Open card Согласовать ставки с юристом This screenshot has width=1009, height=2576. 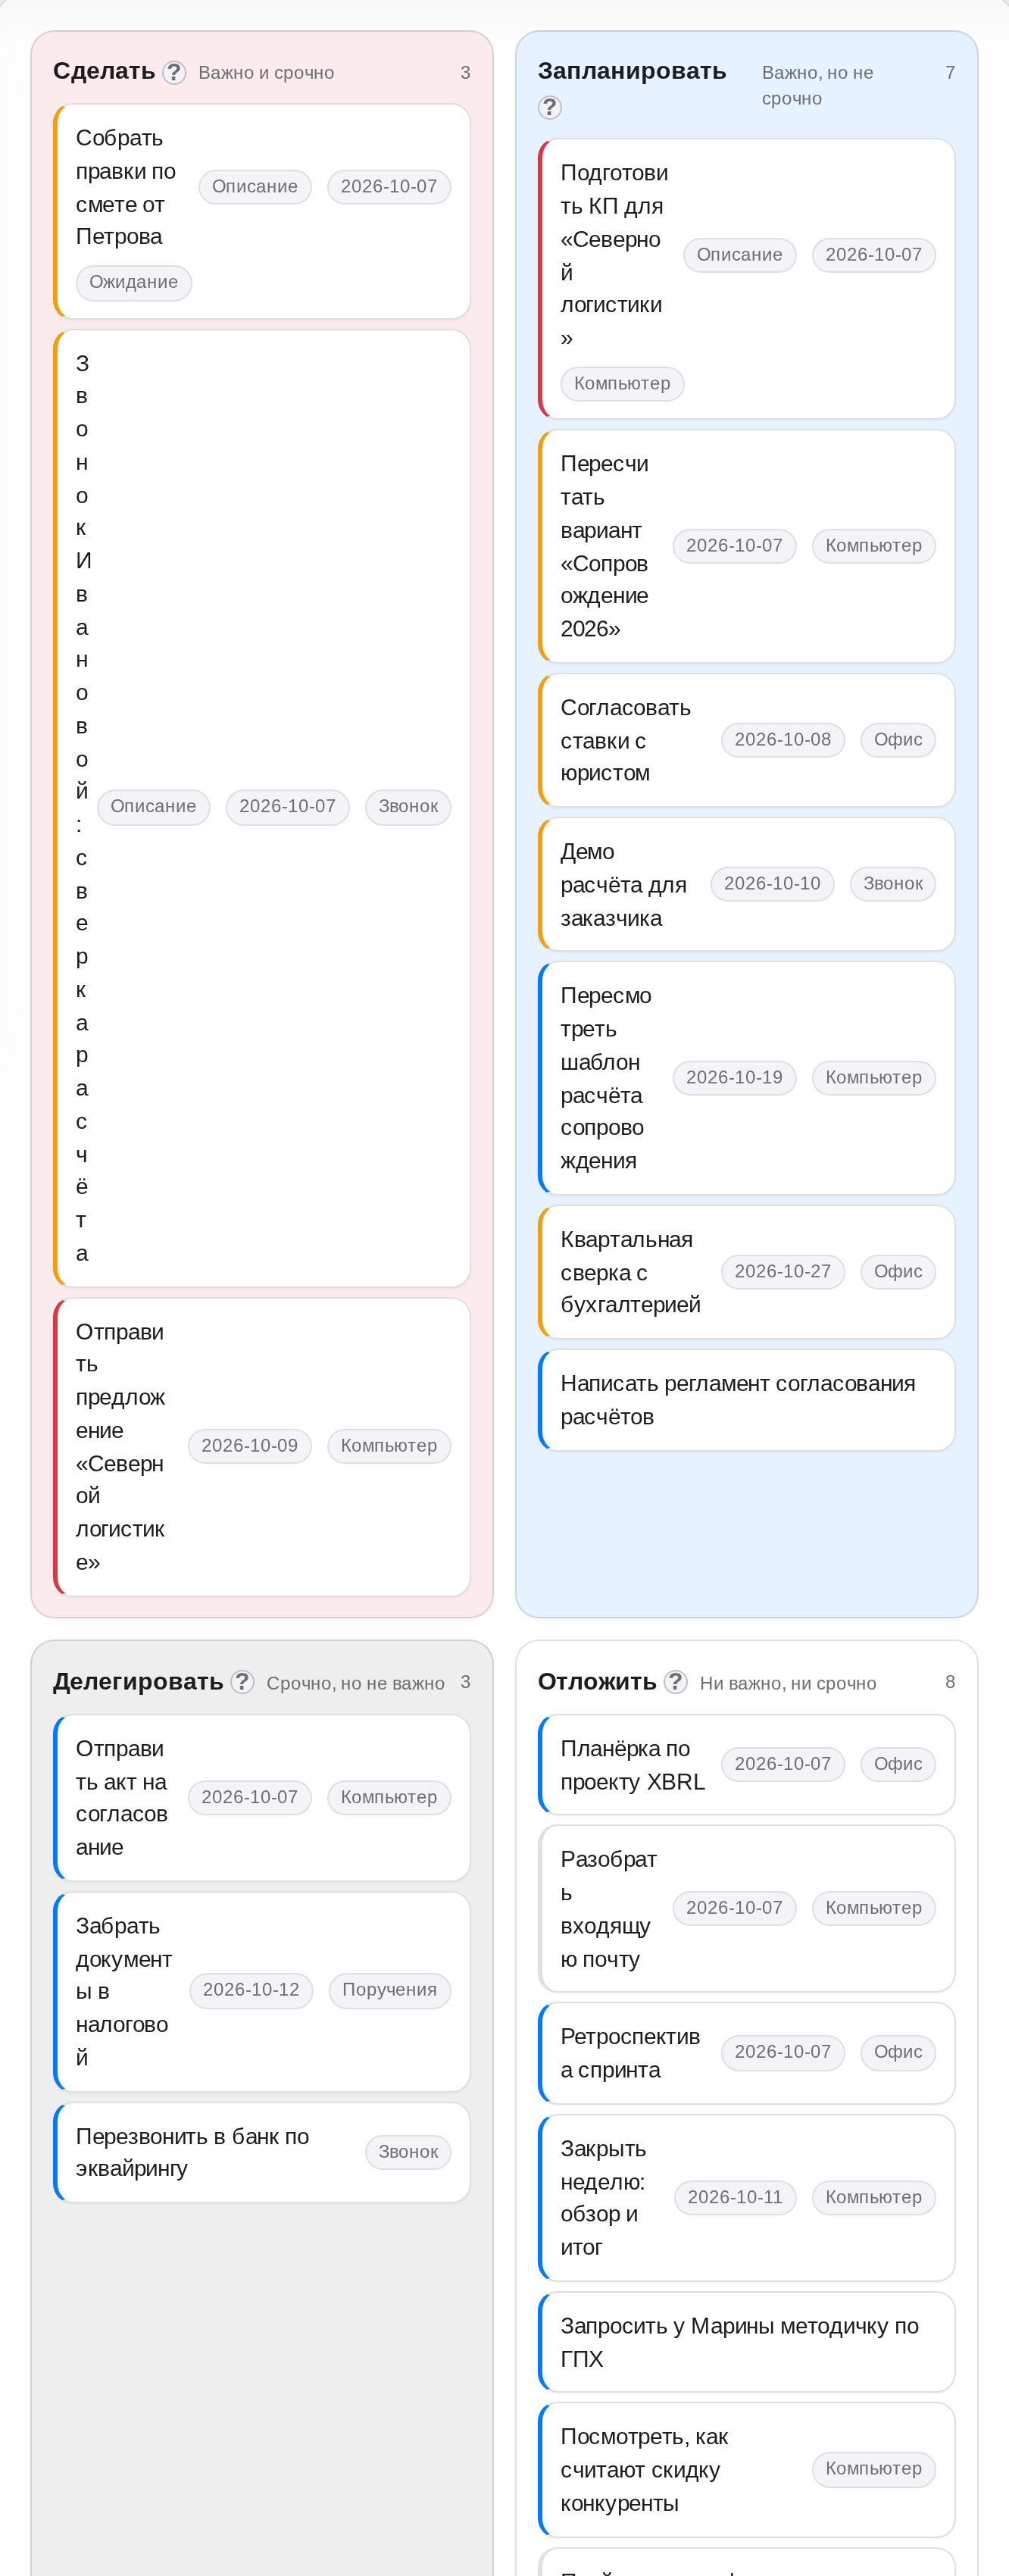746,740
